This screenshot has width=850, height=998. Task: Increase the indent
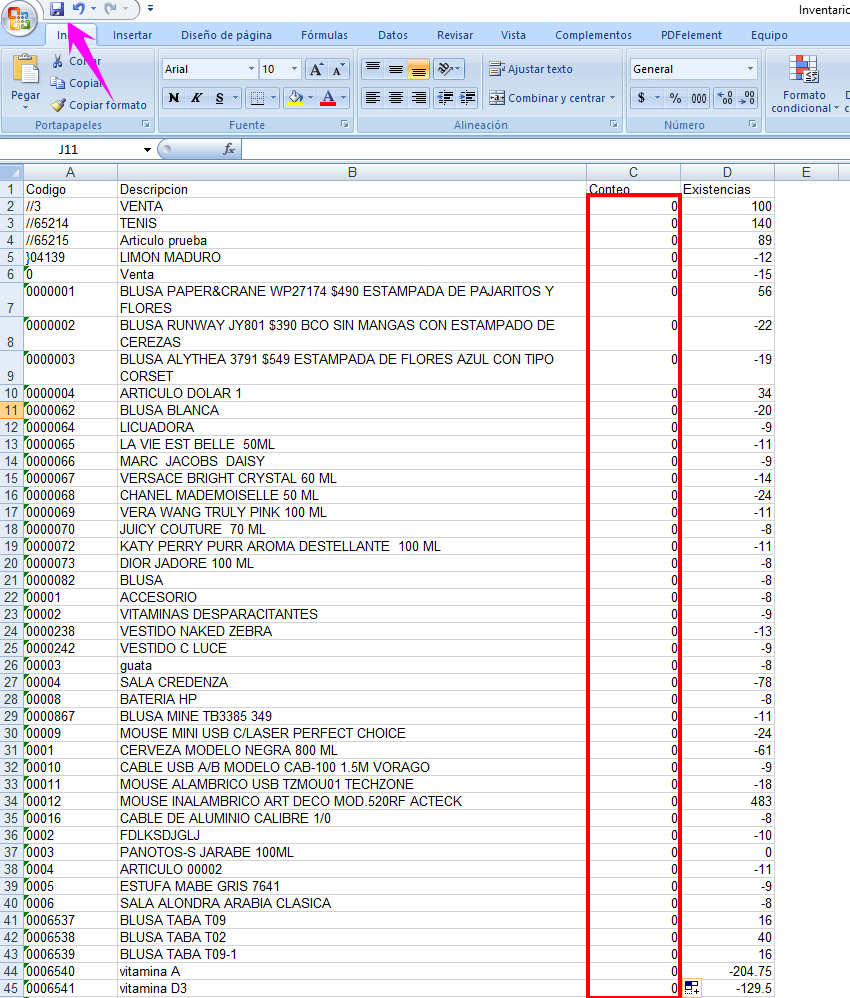pos(467,98)
